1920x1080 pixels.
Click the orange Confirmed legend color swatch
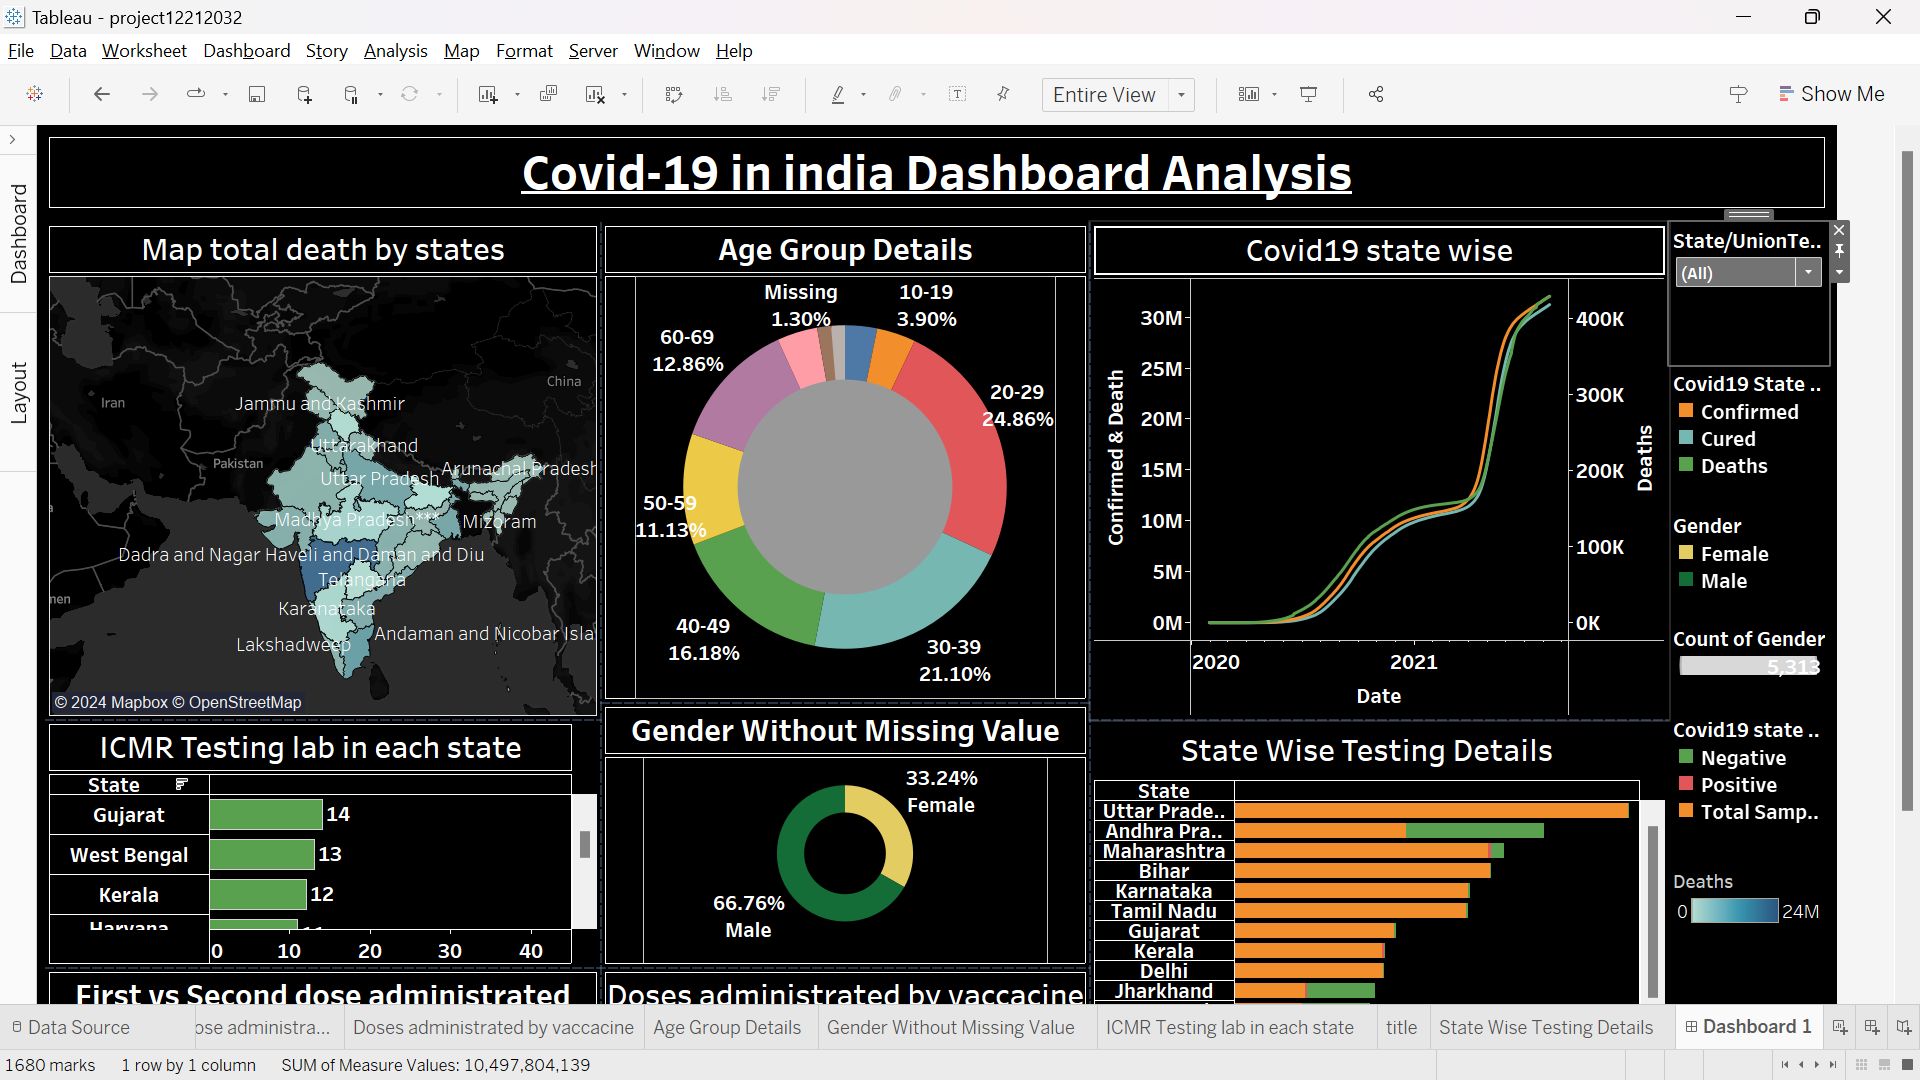pos(1686,411)
